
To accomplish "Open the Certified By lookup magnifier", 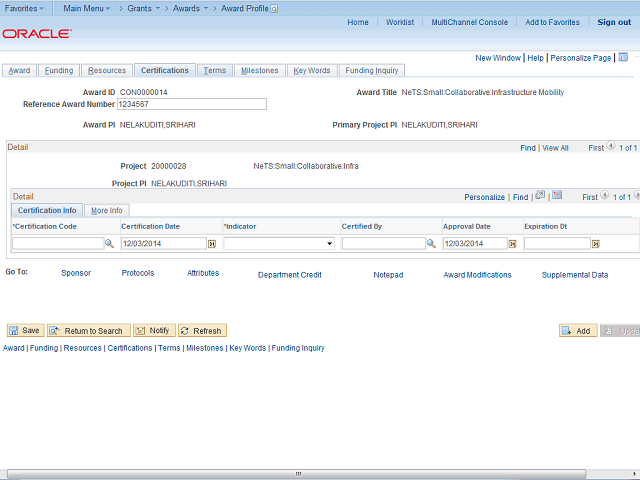I will coord(431,244).
